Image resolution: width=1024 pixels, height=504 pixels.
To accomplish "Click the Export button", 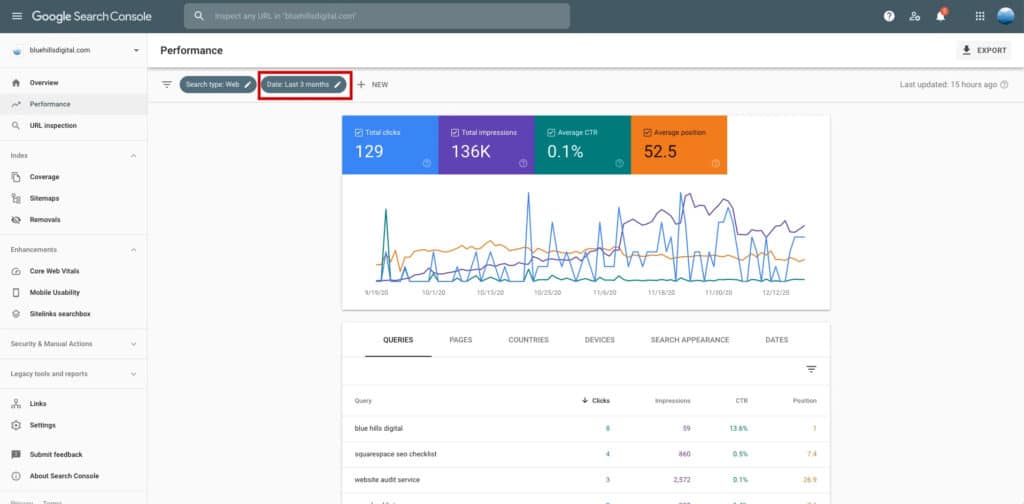I will click(x=984, y=50).
